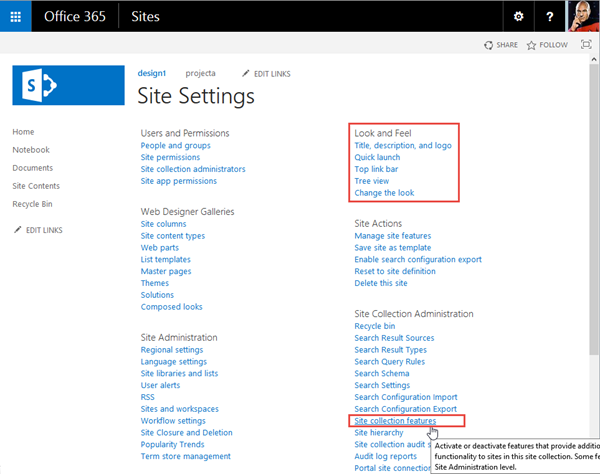Click the settings gear icon
Image resolution: width=600 pixels, height=474 pixels.
point(517,16)
